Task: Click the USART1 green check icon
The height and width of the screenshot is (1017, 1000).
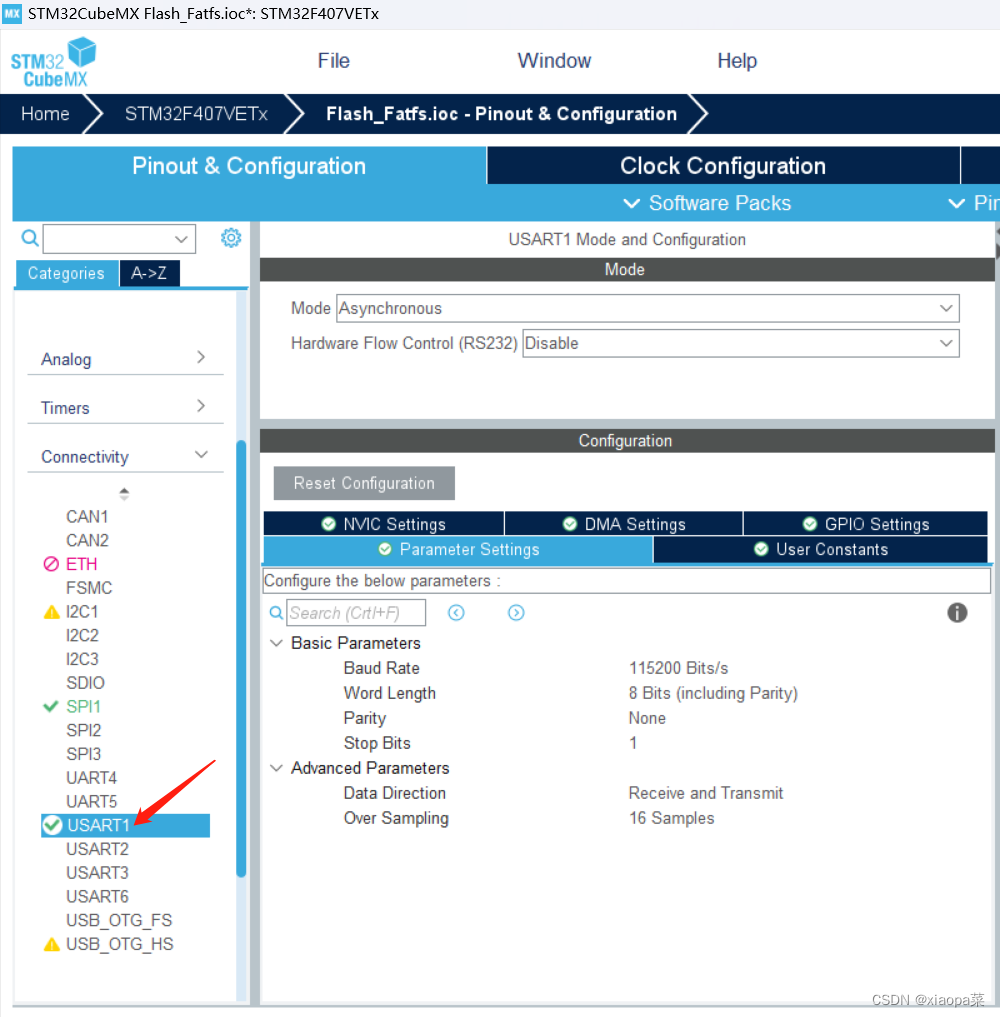Action: [52, 825]
